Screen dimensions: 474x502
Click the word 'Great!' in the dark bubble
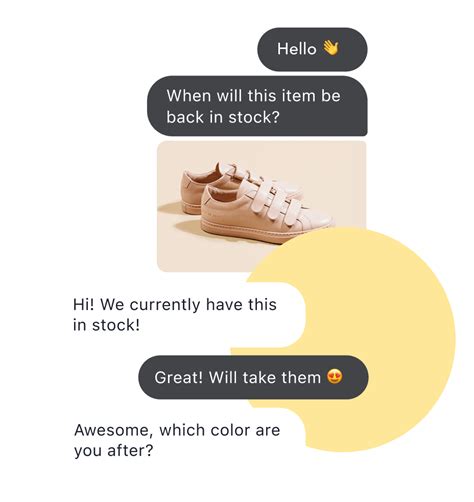pyautogui.click(x=179, y=378)
